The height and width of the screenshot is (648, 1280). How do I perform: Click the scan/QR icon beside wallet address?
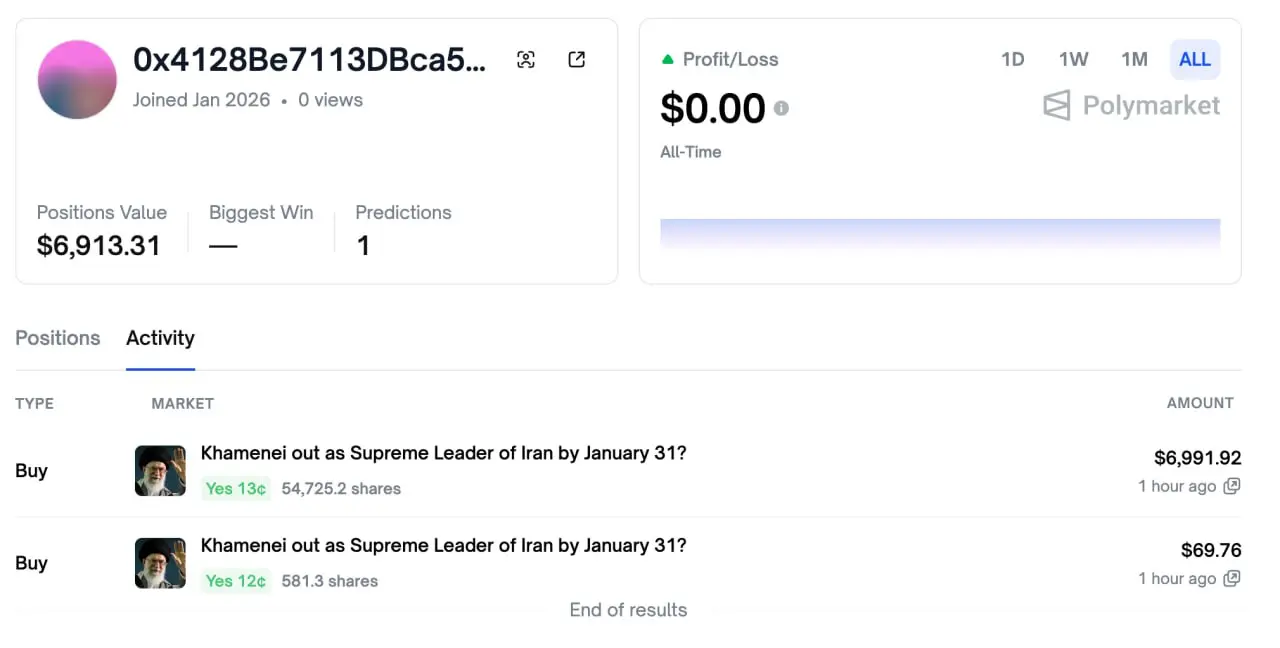(526, 60)
